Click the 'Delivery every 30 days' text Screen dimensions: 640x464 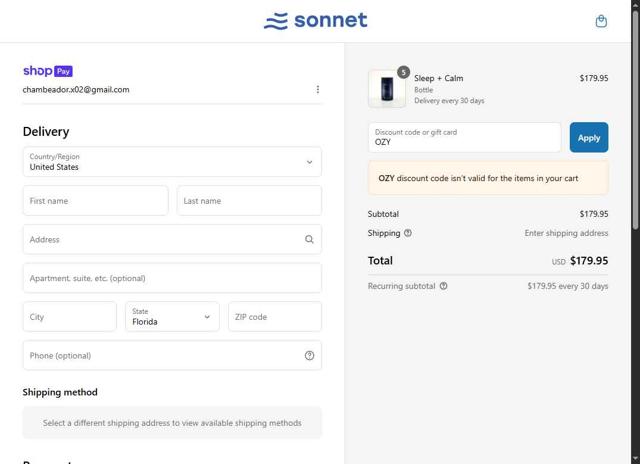(x=449, y=101)
